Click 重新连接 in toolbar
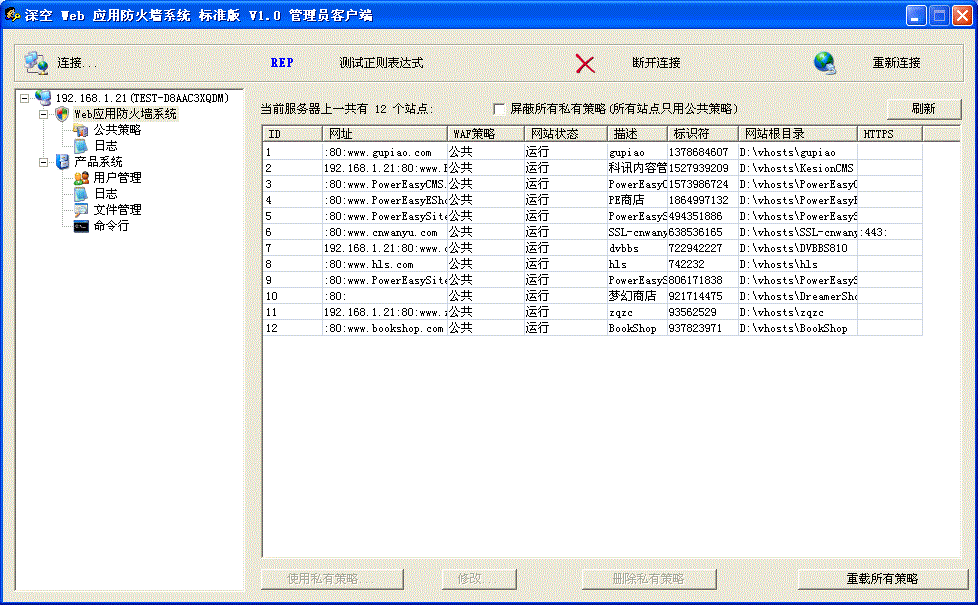The width and height of the screenshot is (978, 605). click(896, 63)
